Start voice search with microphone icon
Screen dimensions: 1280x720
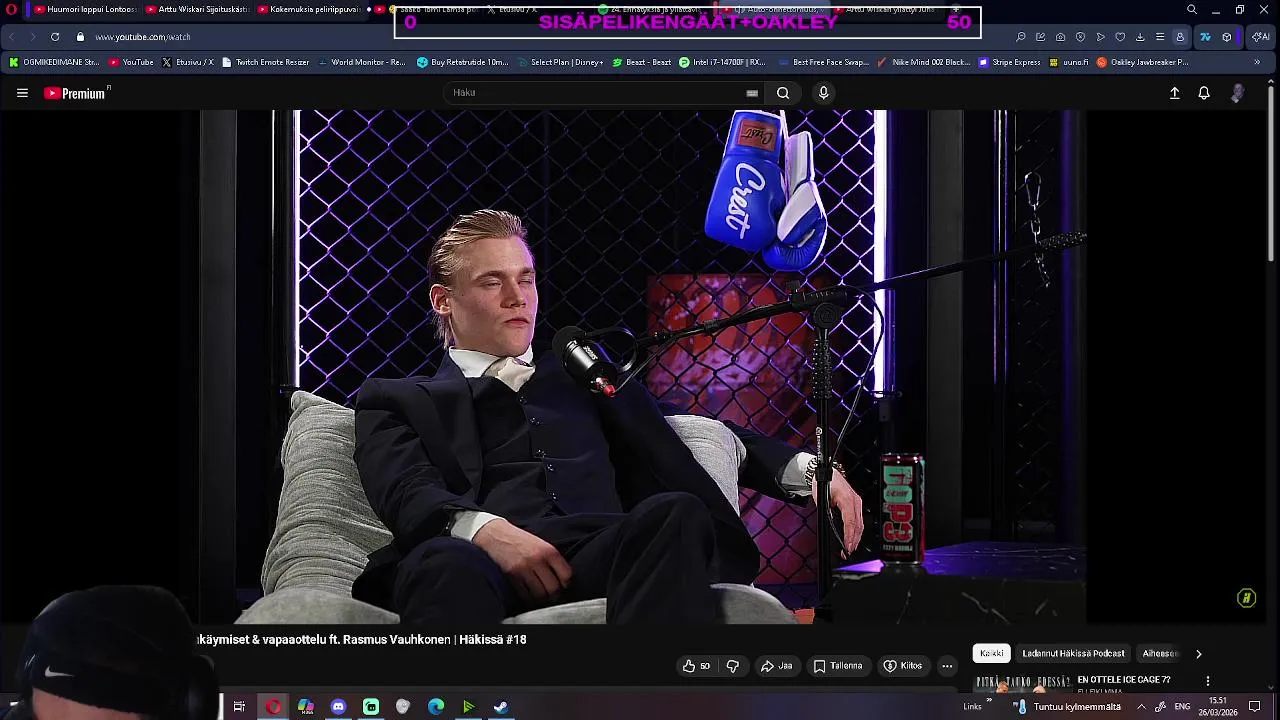[x=824, y=93]
